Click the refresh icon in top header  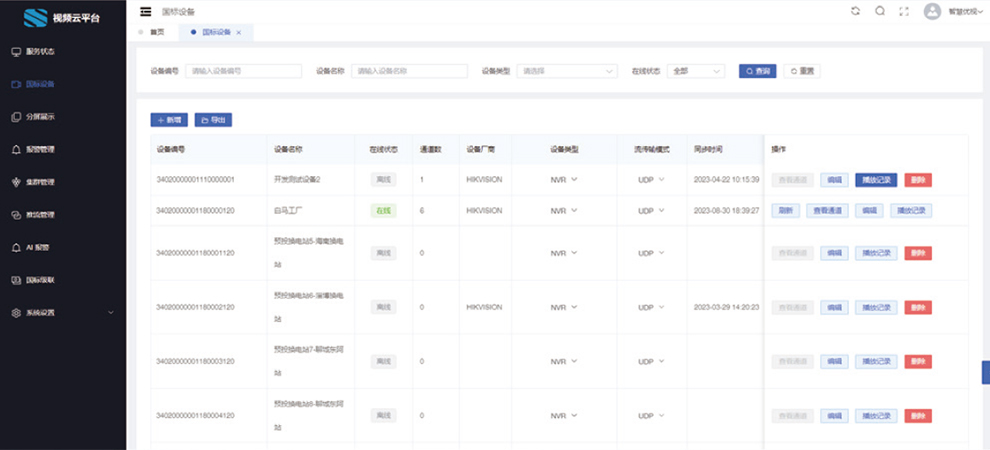[x=855, y=12]
